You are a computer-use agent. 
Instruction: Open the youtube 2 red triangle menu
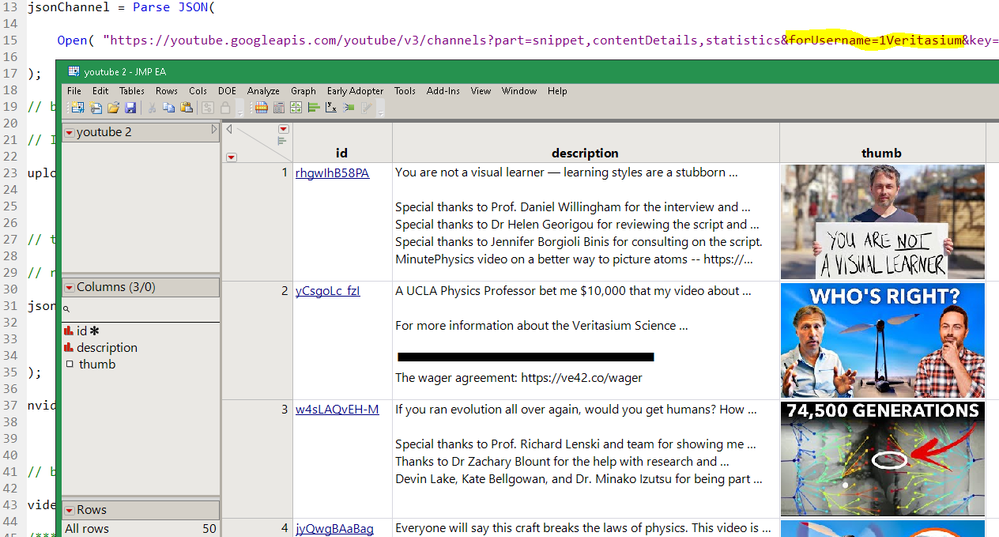click(69, 132)
